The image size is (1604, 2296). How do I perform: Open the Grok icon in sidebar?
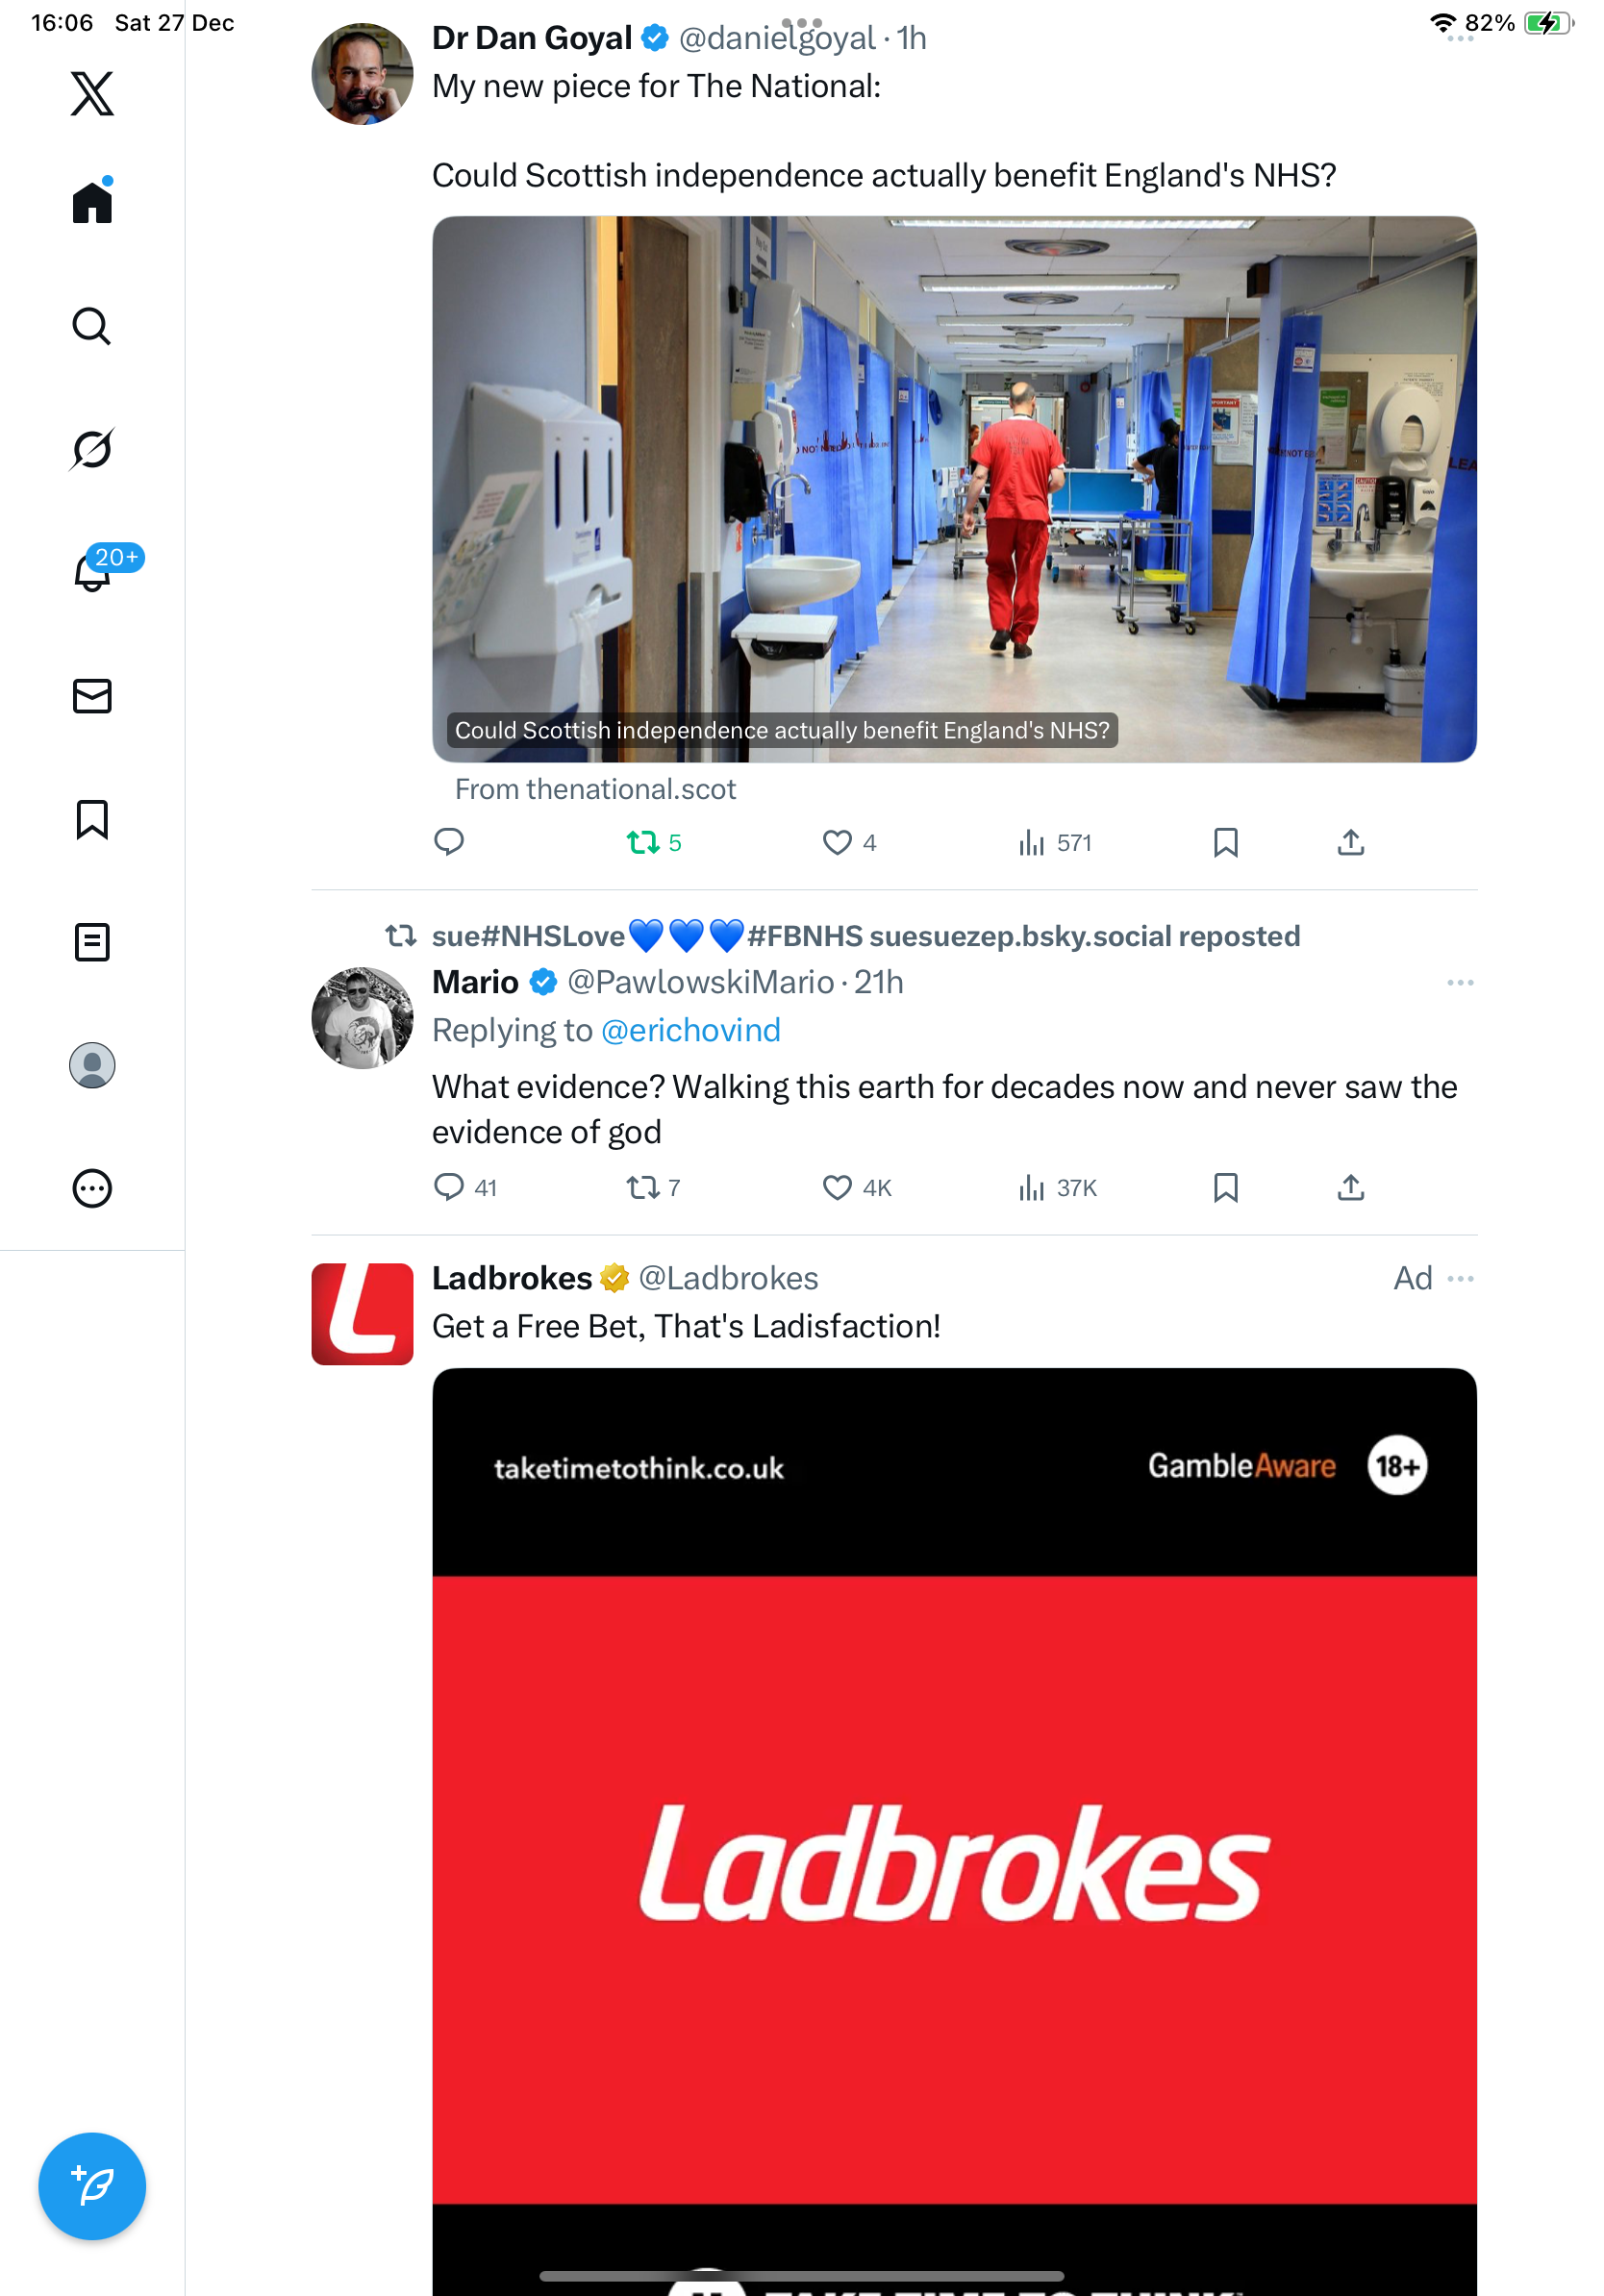pos(92,449)
